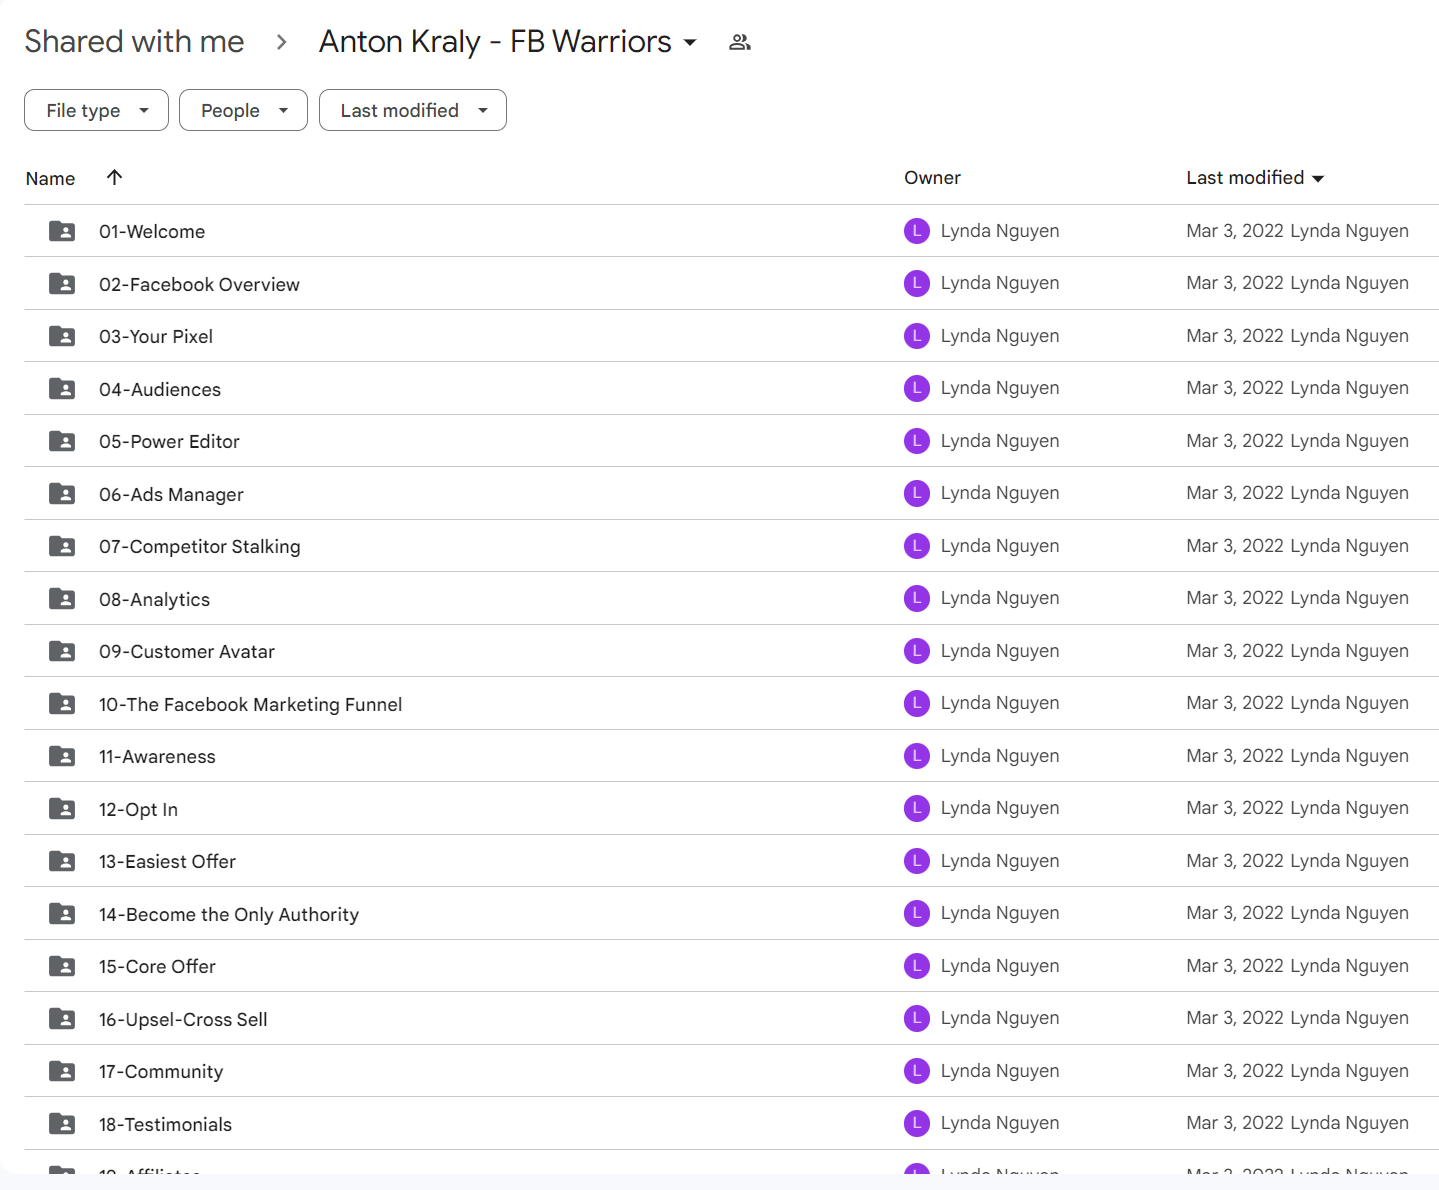The height and width of the screenshot is (1190, 1439).
Task: Click the shared people icon beside folder title
Action: 740,42
